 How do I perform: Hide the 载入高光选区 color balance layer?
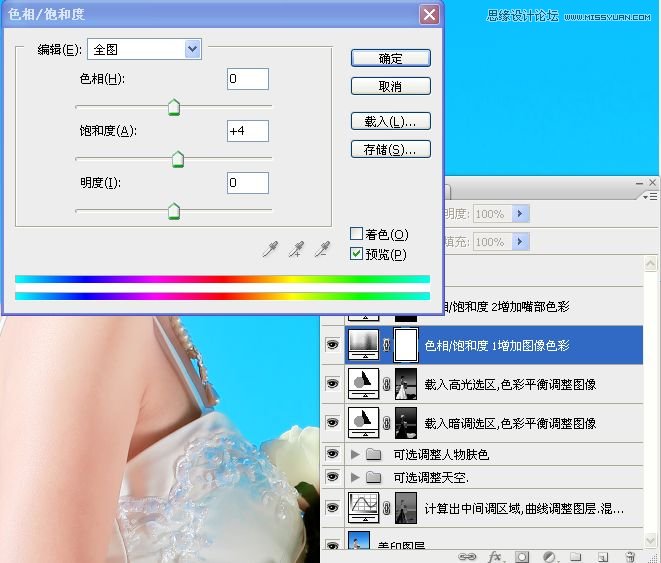pyautogui.click(x=333, y=383)
